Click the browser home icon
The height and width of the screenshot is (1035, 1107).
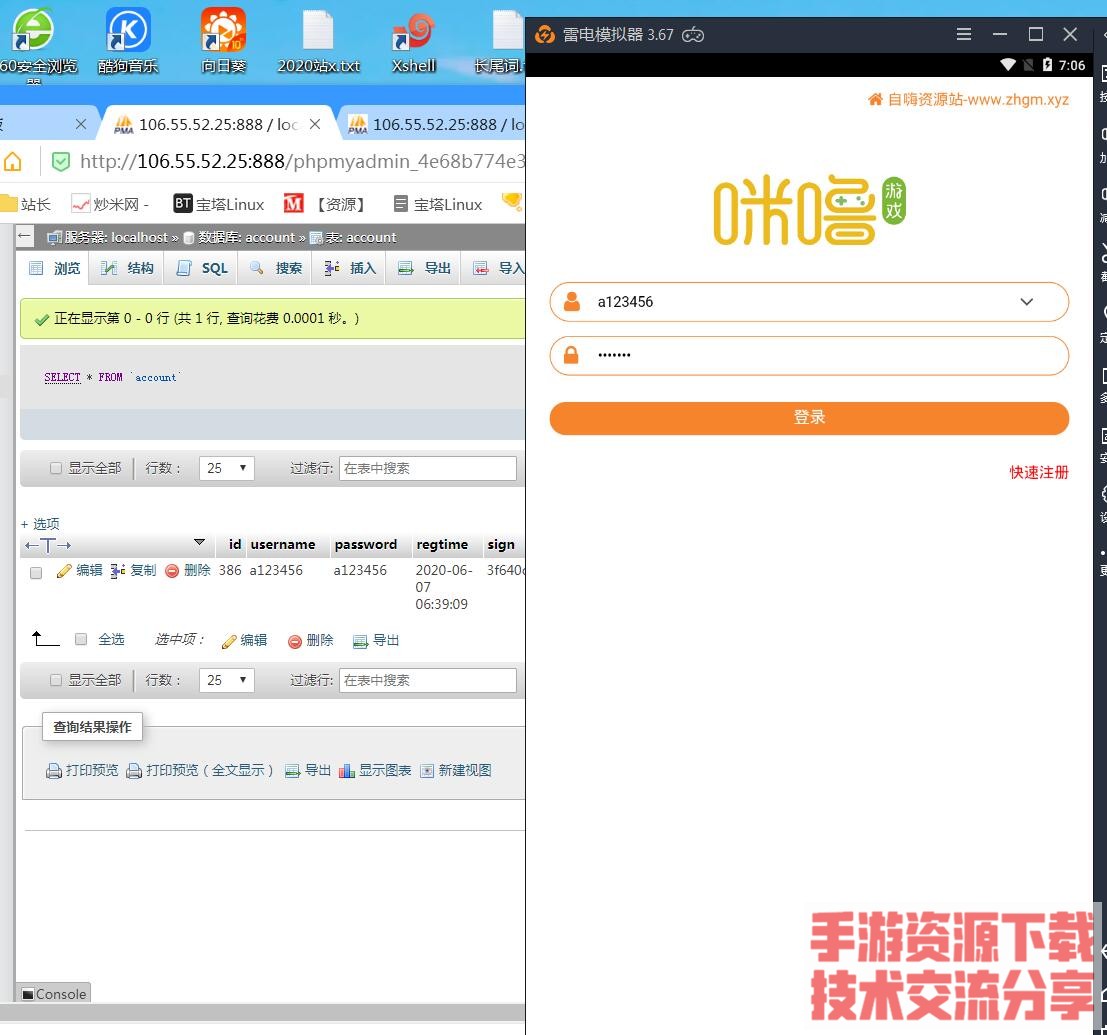point(13,161)
